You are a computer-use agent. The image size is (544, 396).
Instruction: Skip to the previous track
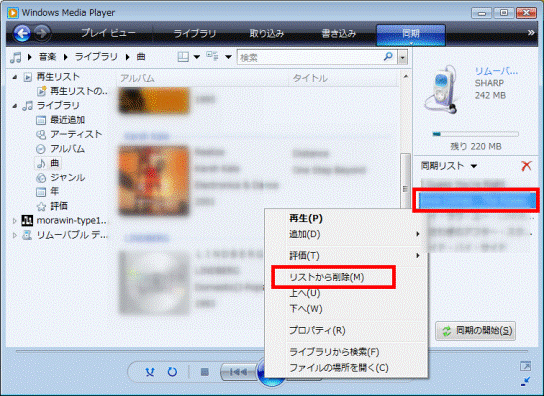coord(238,372)
